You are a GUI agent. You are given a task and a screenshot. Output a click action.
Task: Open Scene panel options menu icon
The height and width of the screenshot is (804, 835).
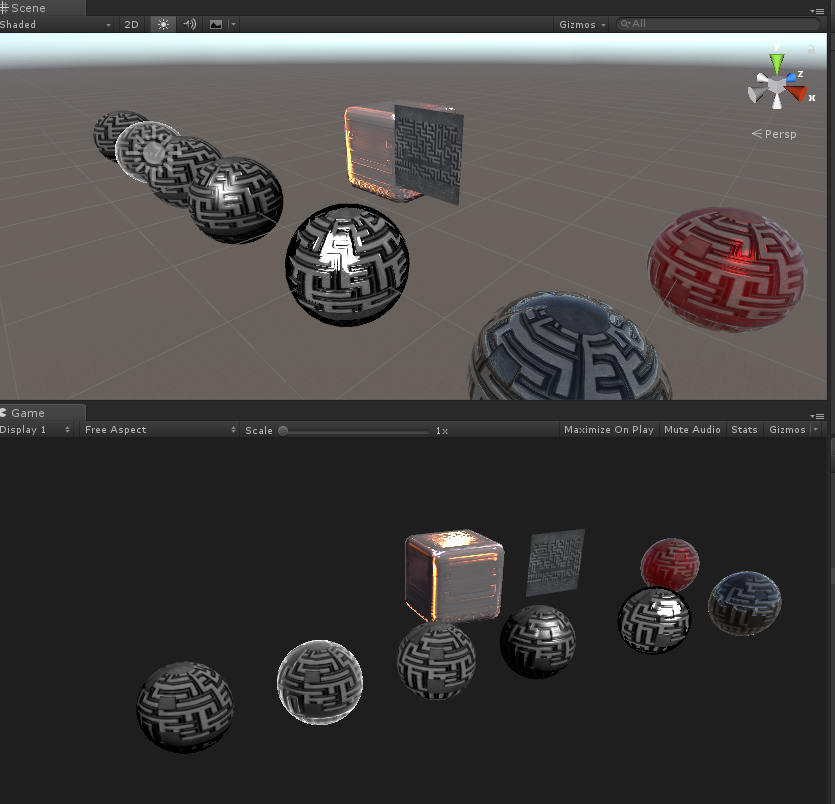coord(817,11)
